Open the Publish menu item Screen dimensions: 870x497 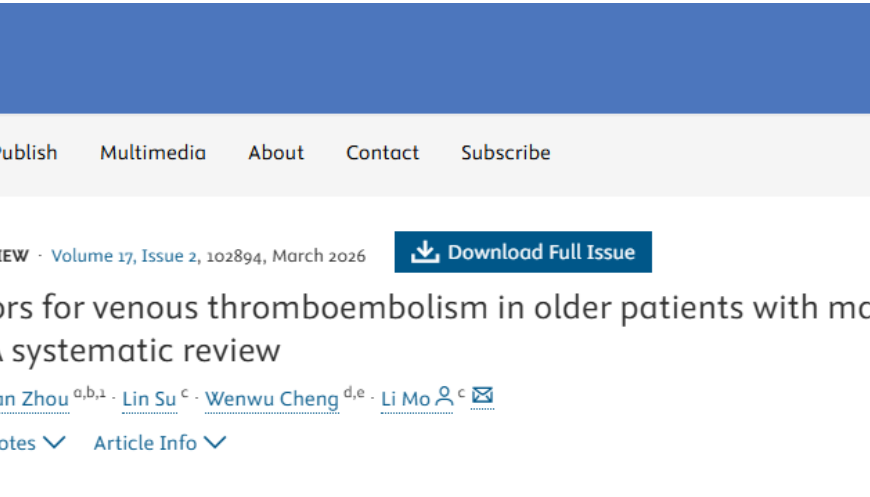[x=28, y=153]
